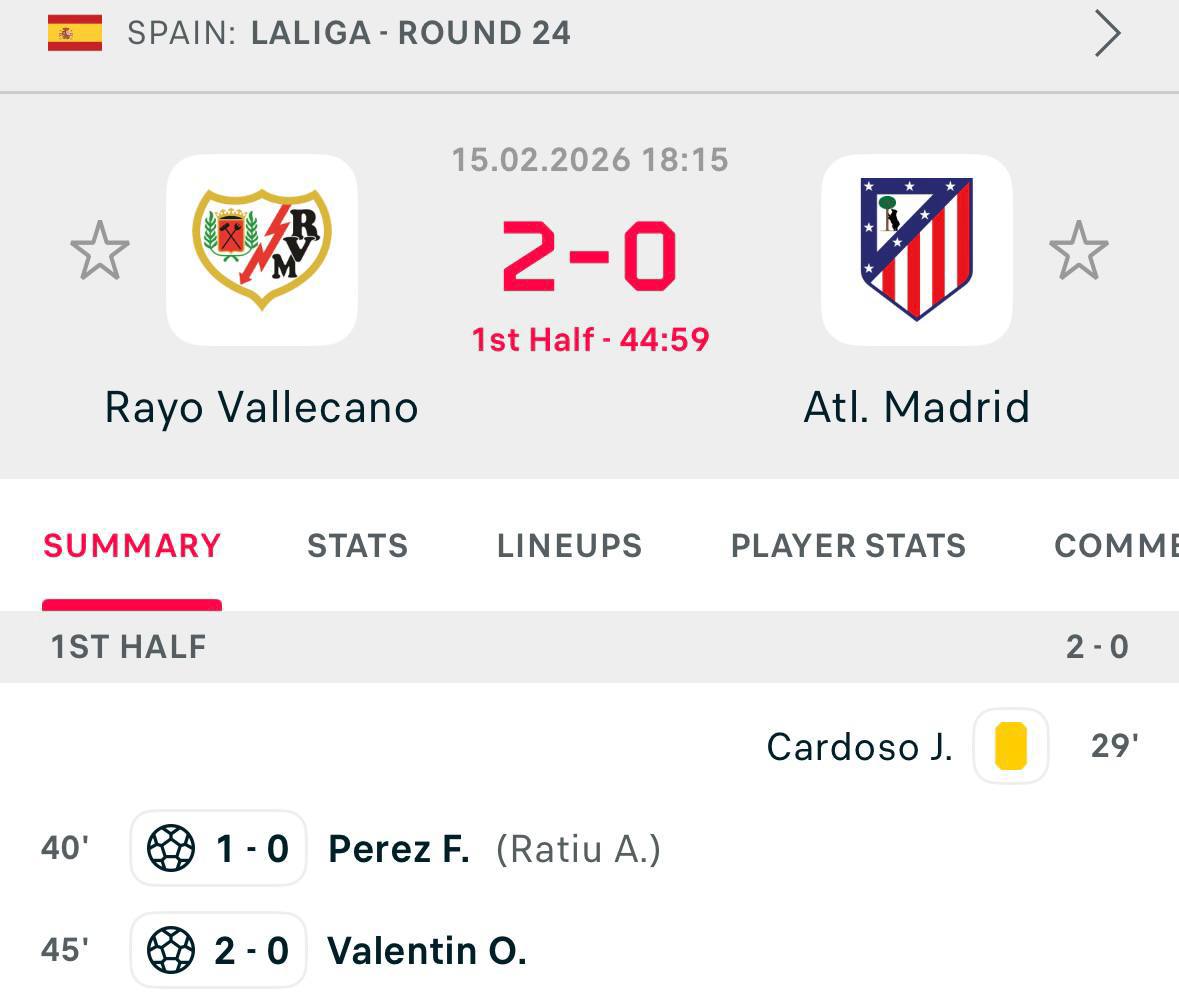Open the Player Stats tab
The image size is (1179, 1002).
pyautogui.click(x=848, y=546)
